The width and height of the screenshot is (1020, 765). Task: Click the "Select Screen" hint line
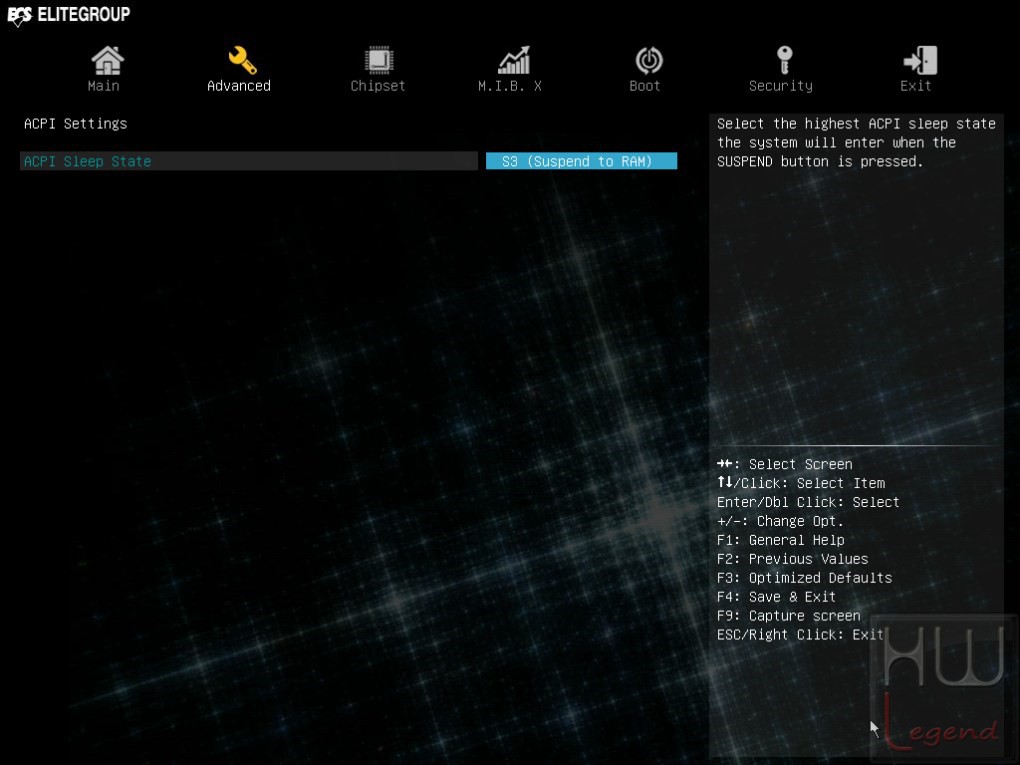point(785,464)
